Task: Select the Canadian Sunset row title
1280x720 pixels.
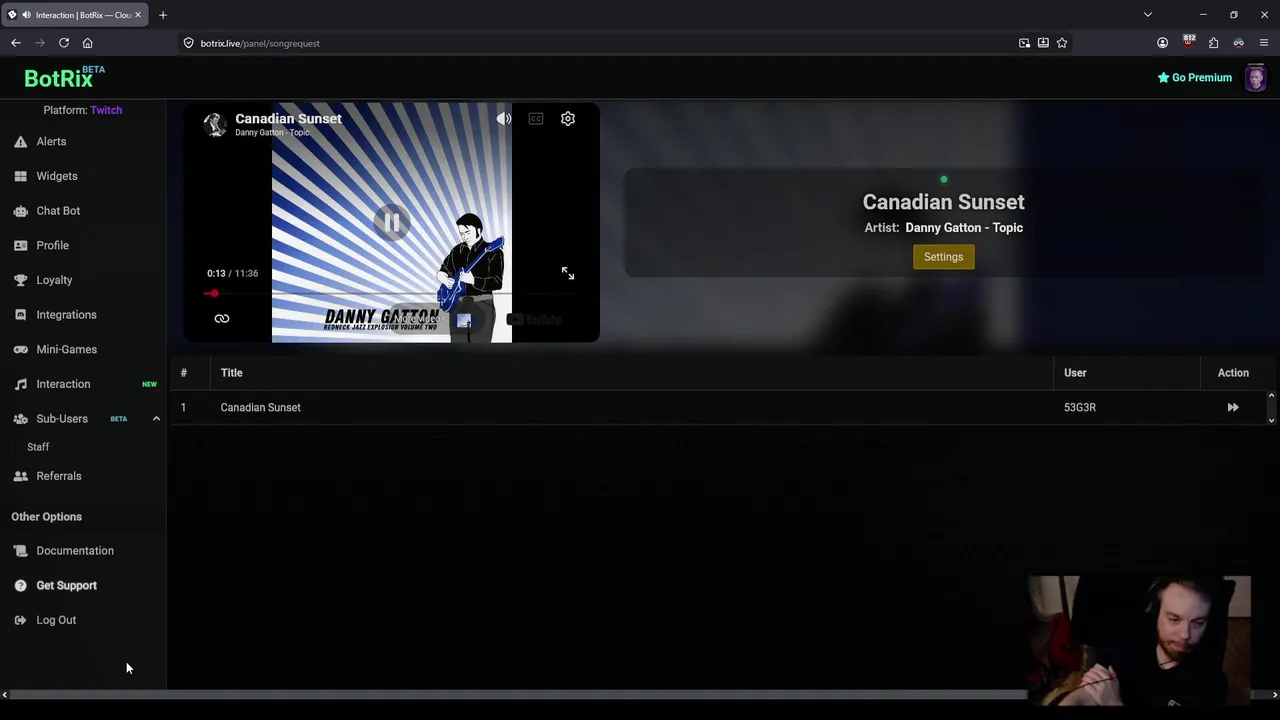Action: [260, 408]
